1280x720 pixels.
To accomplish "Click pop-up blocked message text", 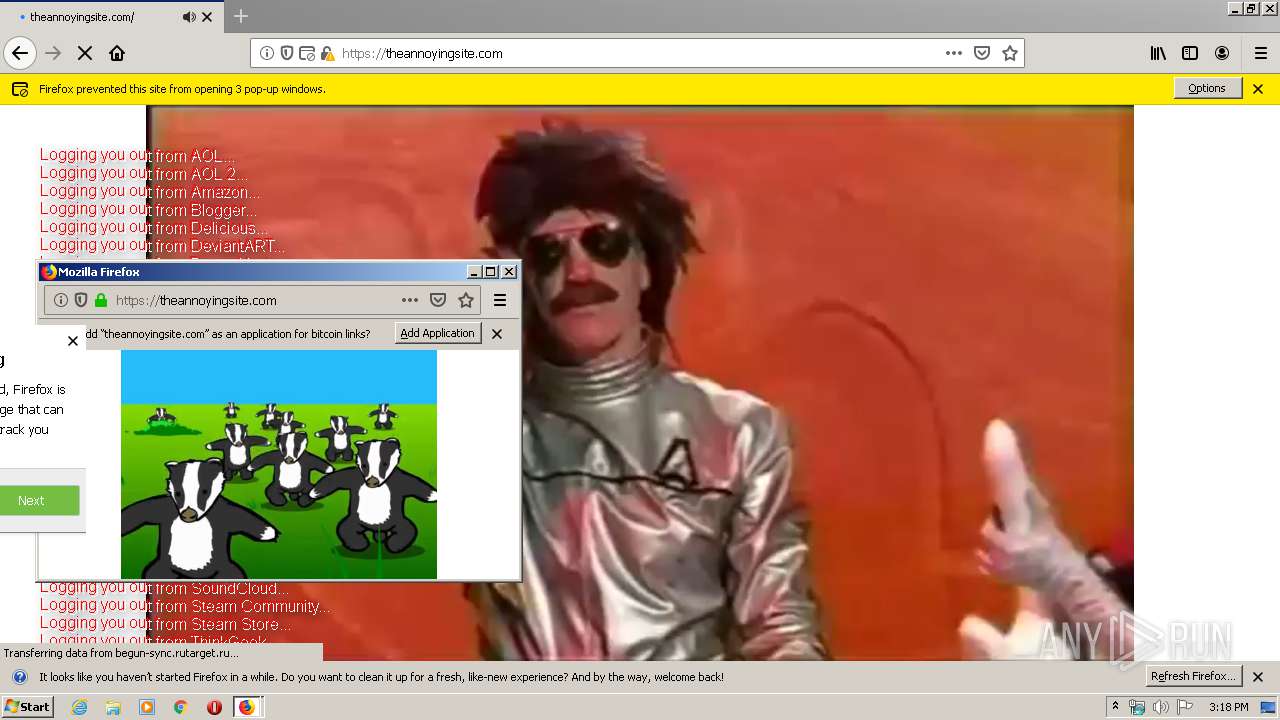I will click(182, 89).
